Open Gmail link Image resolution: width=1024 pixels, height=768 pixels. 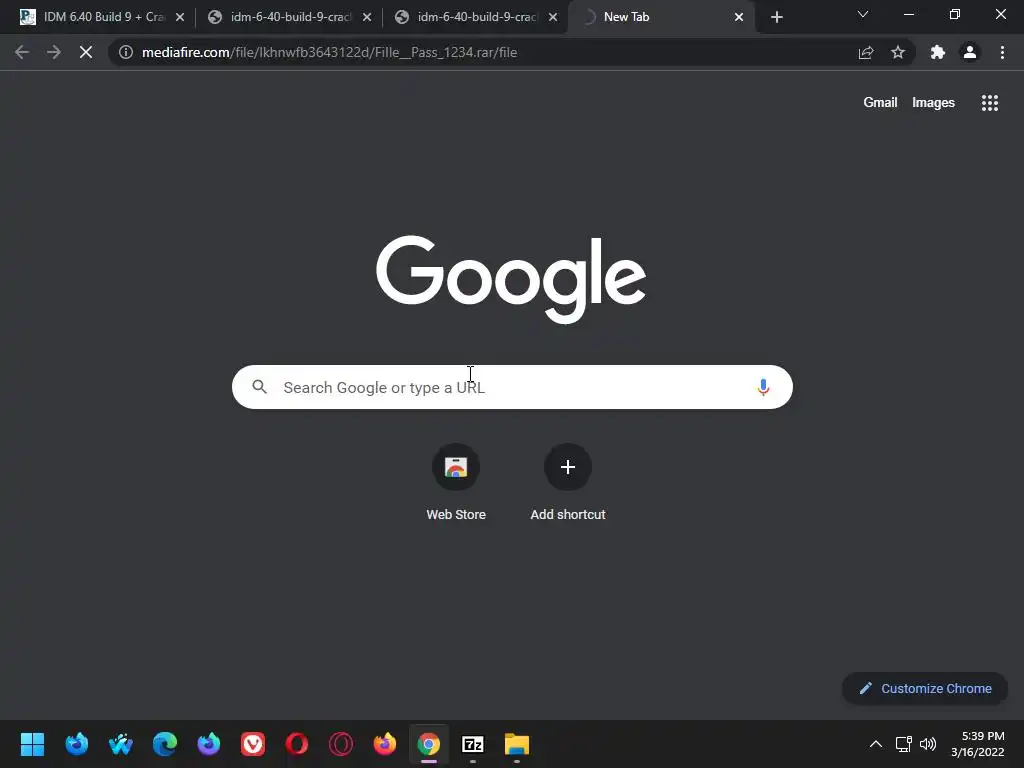tap(880, 103)
